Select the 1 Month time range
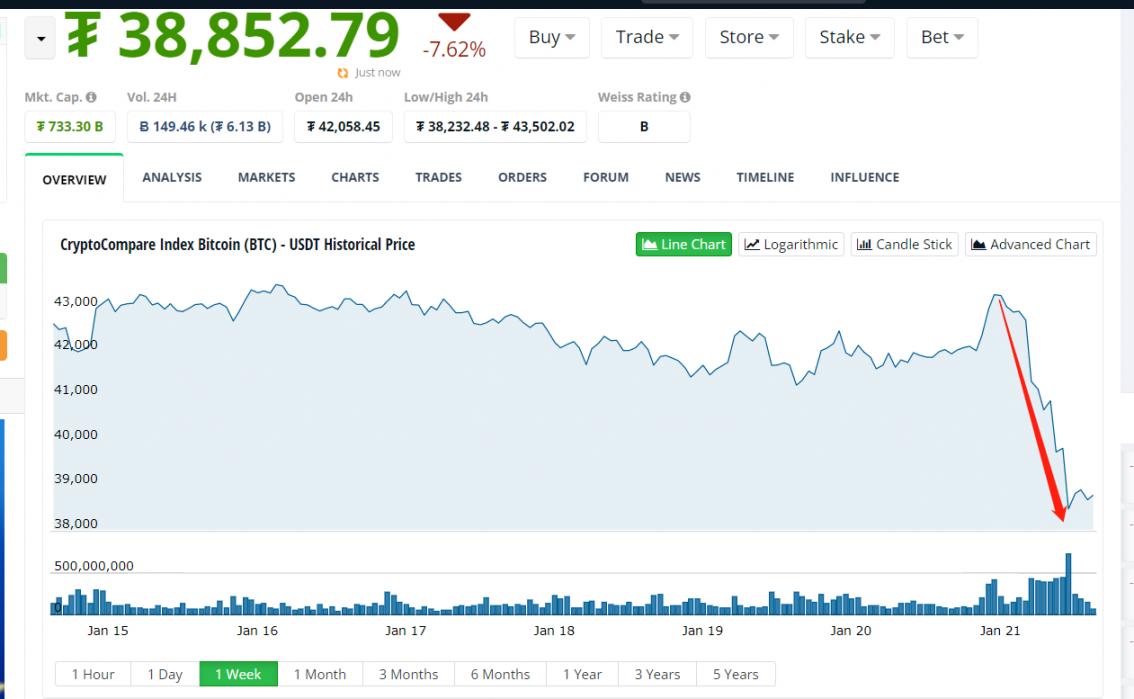This screenshot has height=699, width=1134. 320,674
